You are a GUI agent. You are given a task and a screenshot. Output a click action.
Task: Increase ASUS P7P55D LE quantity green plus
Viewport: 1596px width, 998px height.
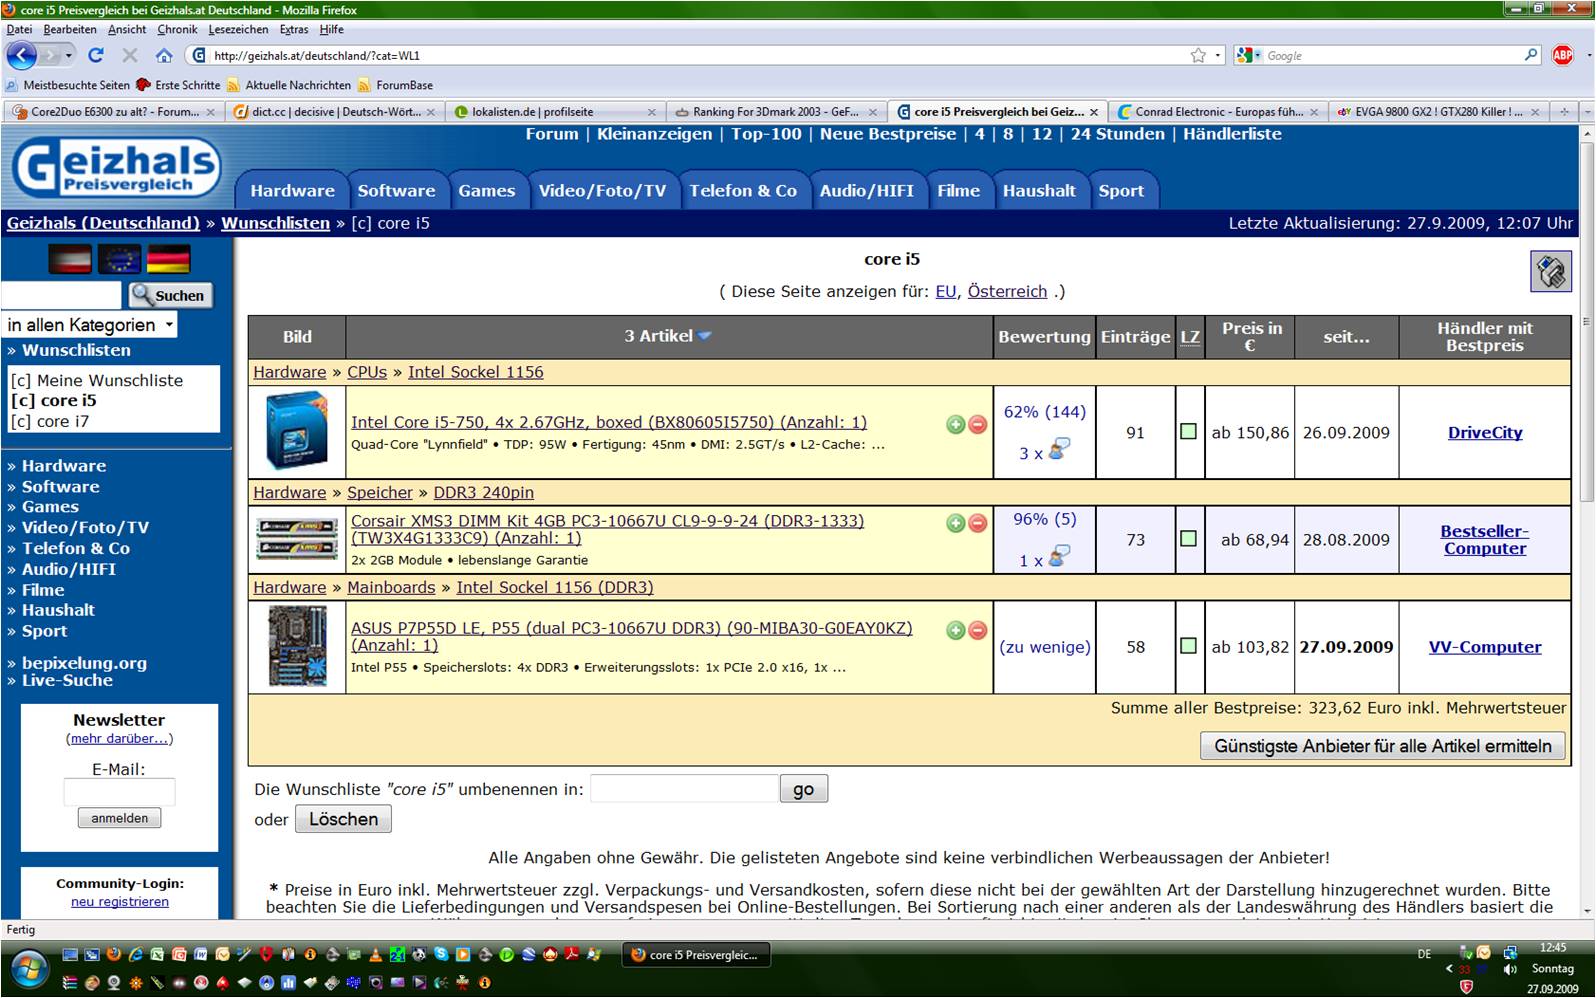pyautogui.click(x=955, y=630)
